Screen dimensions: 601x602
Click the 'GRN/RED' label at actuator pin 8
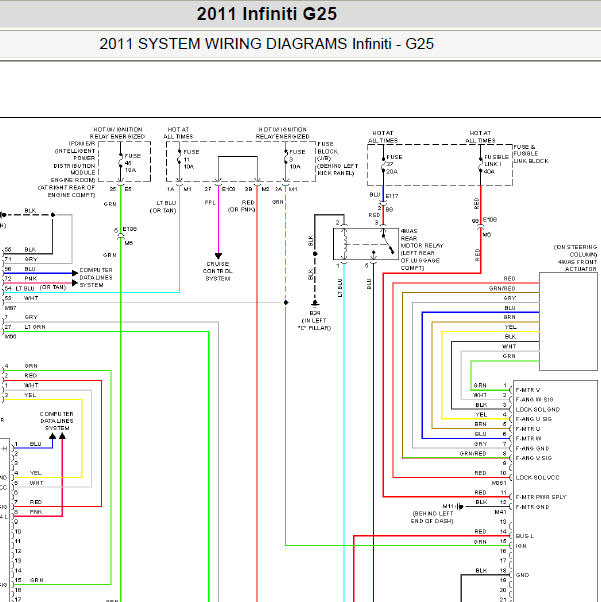(x=473, y=453)
